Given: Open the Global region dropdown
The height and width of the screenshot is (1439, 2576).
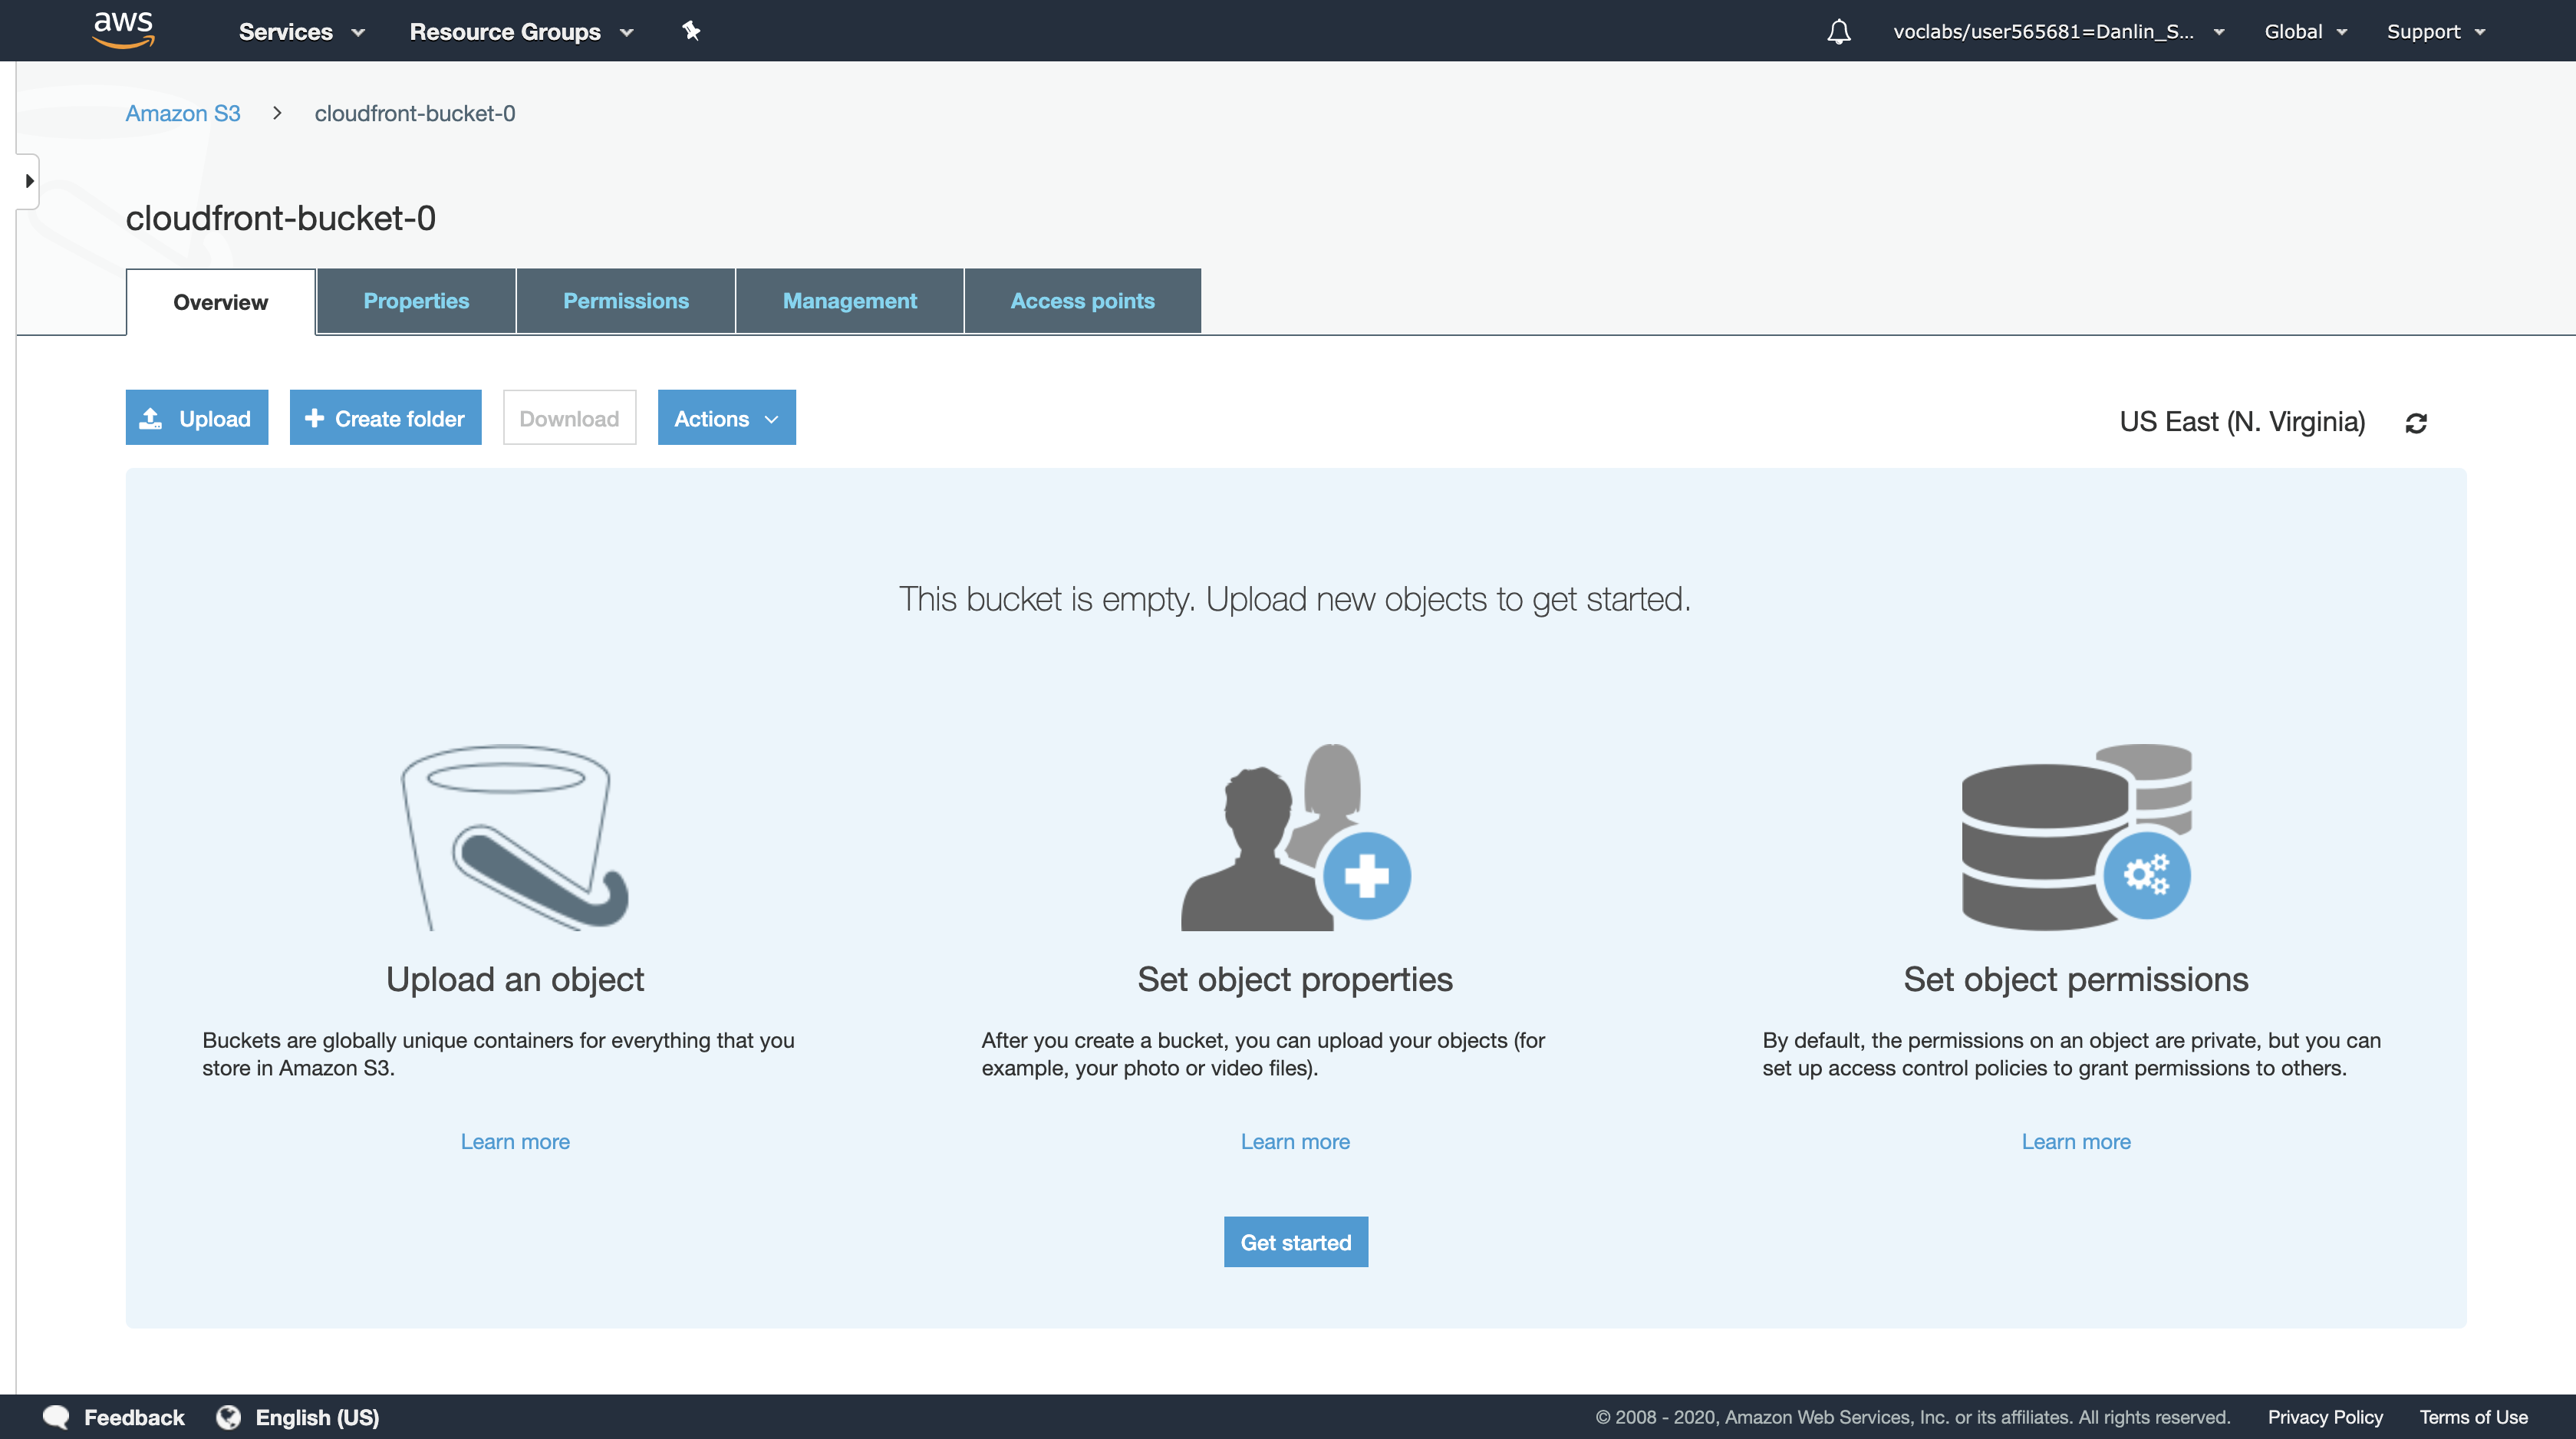Looking at the screenshot, I should 2304,32.
